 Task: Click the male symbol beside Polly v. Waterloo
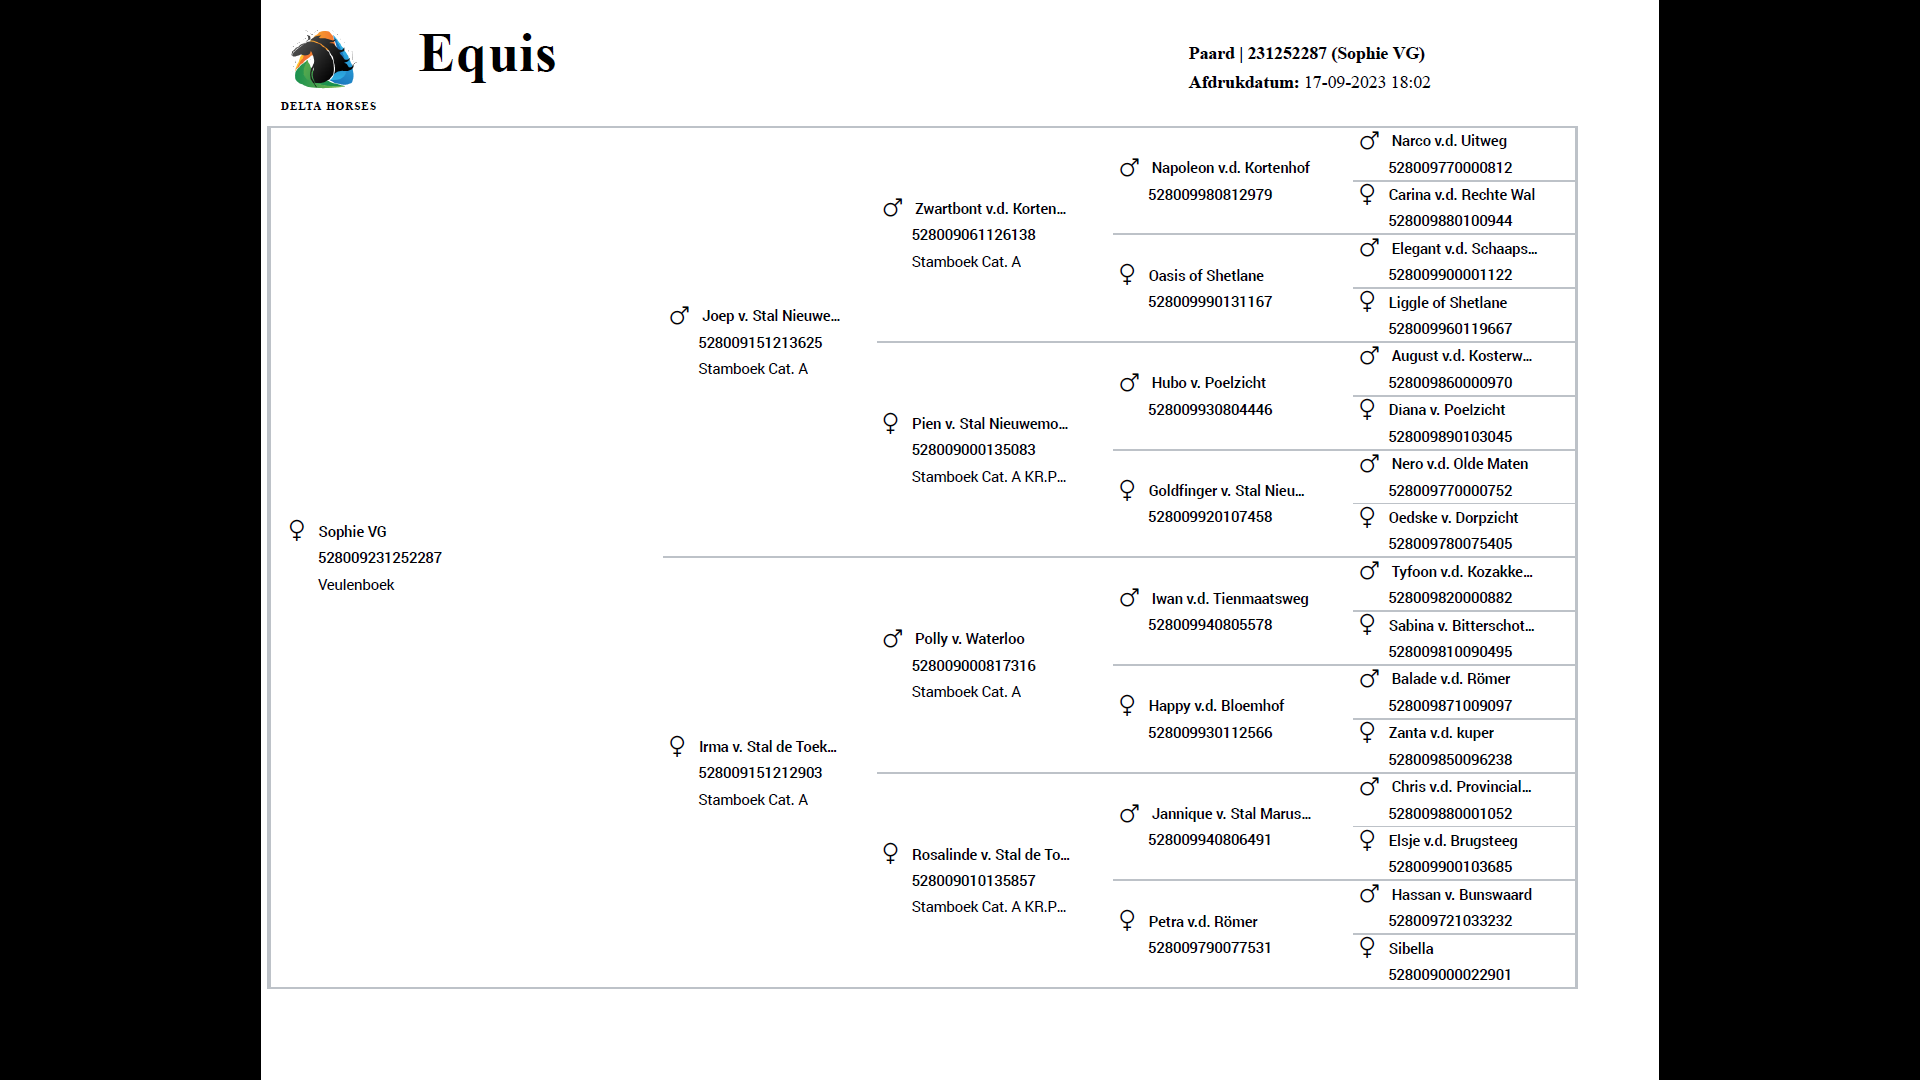(x=892, y=638)
